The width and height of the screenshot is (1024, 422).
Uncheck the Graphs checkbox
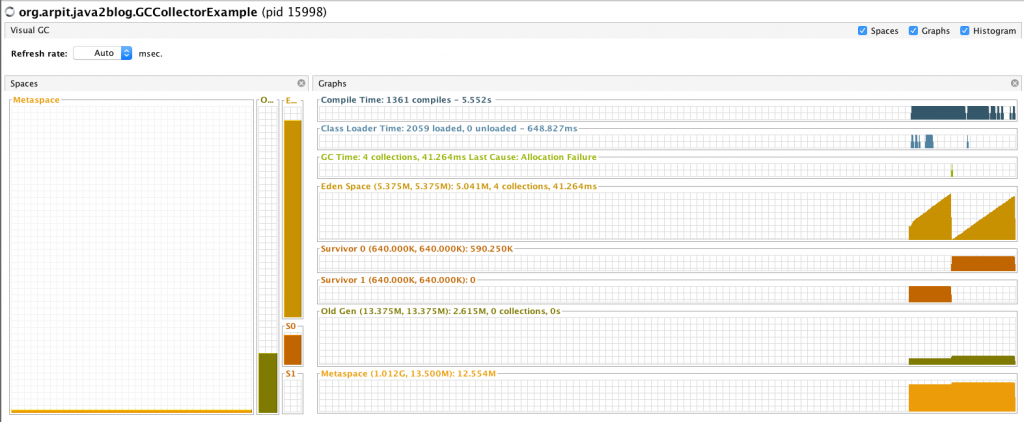click(914, 31)
